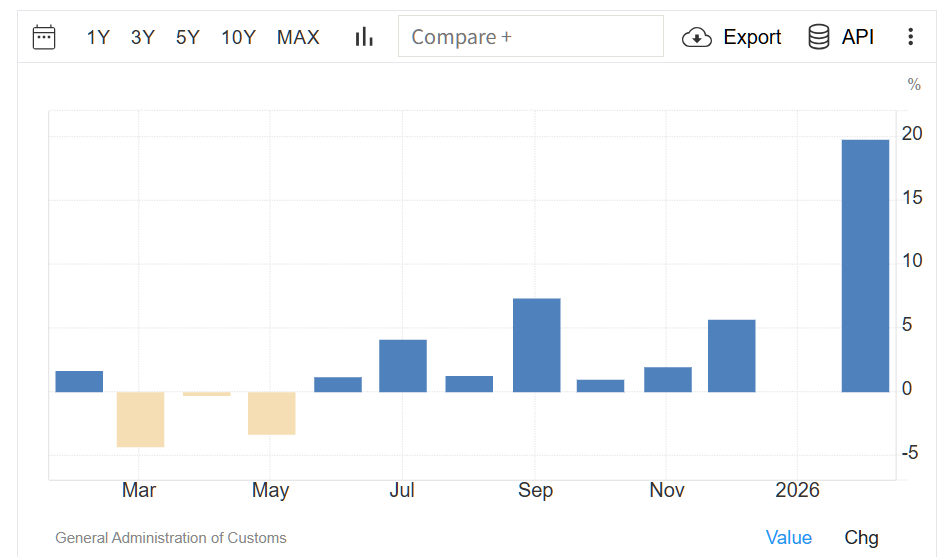Switch chart to 5Y range
The image size is (948, 557).
pyautogui.click(x=188, y=37)
